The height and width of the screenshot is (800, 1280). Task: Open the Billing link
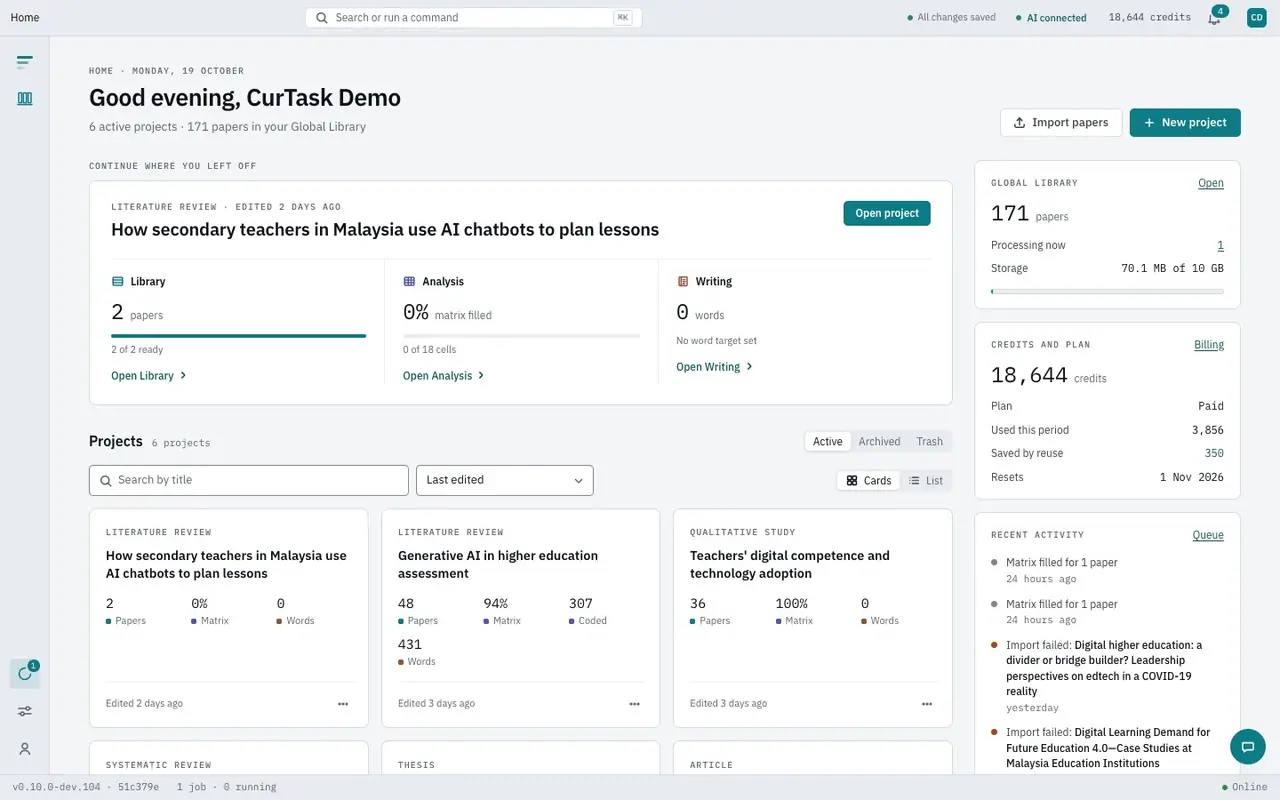pyautogui.click(x=1209, y=345)
